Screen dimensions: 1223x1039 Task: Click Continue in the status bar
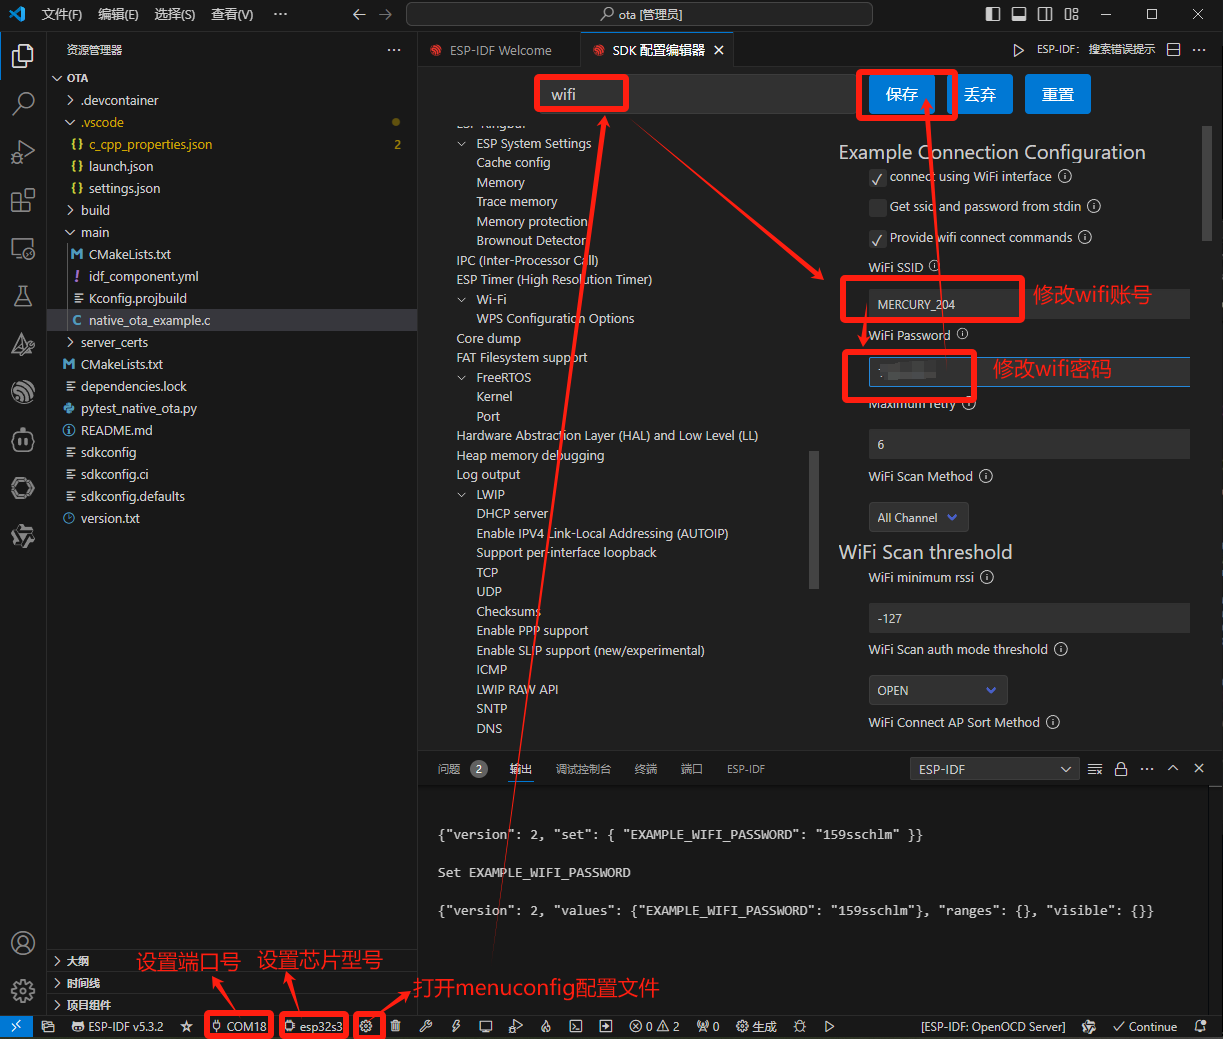point(1144,1026)
